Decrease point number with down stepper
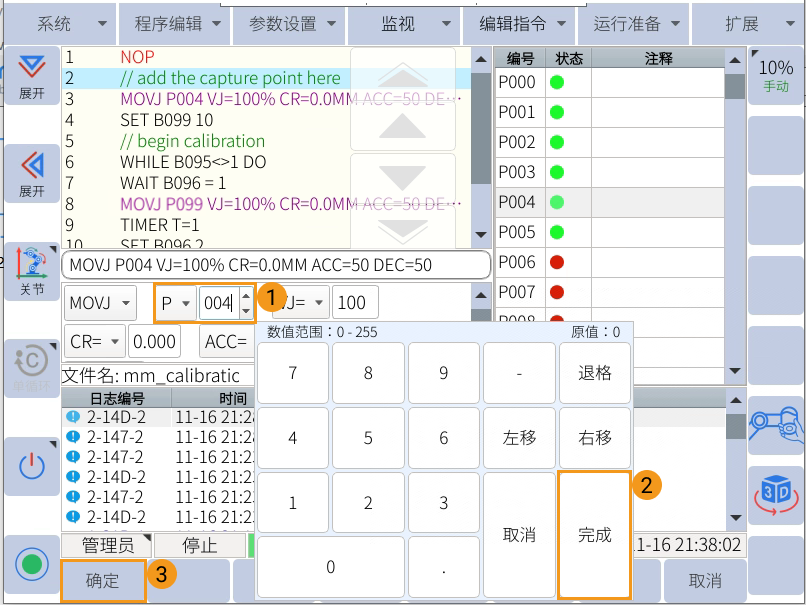Image resolution: width=806 pixels, height=605 pixels. click(246, 310)
